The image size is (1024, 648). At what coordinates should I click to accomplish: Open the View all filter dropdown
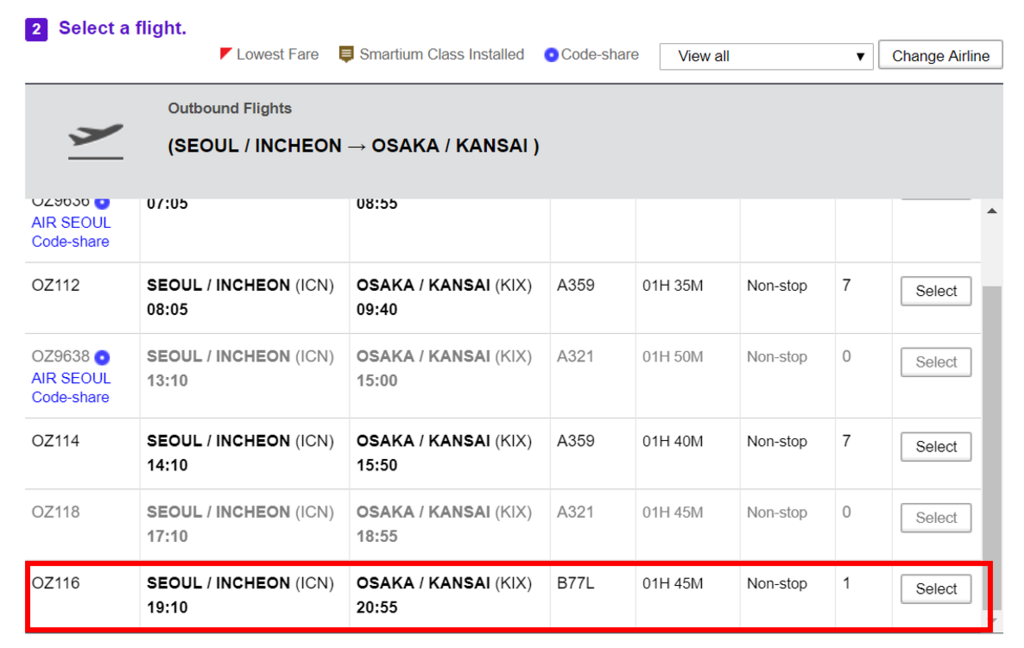(x=766, y=56)
